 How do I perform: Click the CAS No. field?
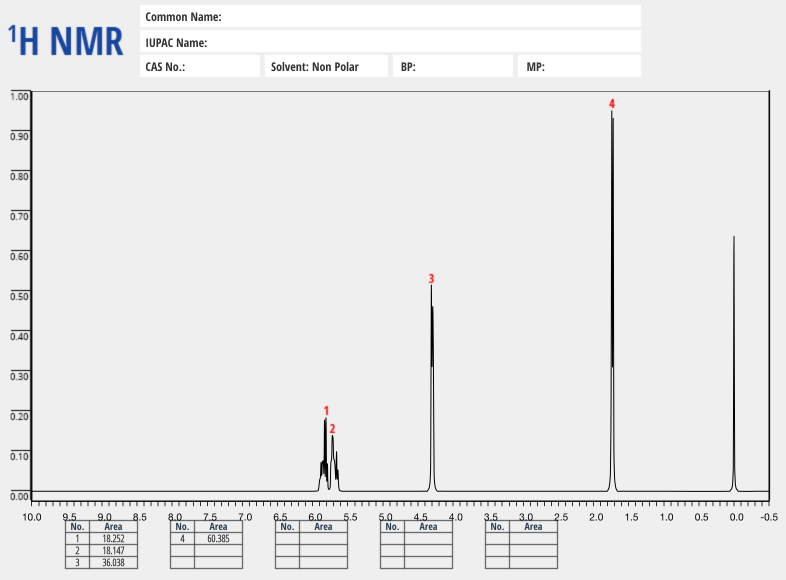click(200, 66)
